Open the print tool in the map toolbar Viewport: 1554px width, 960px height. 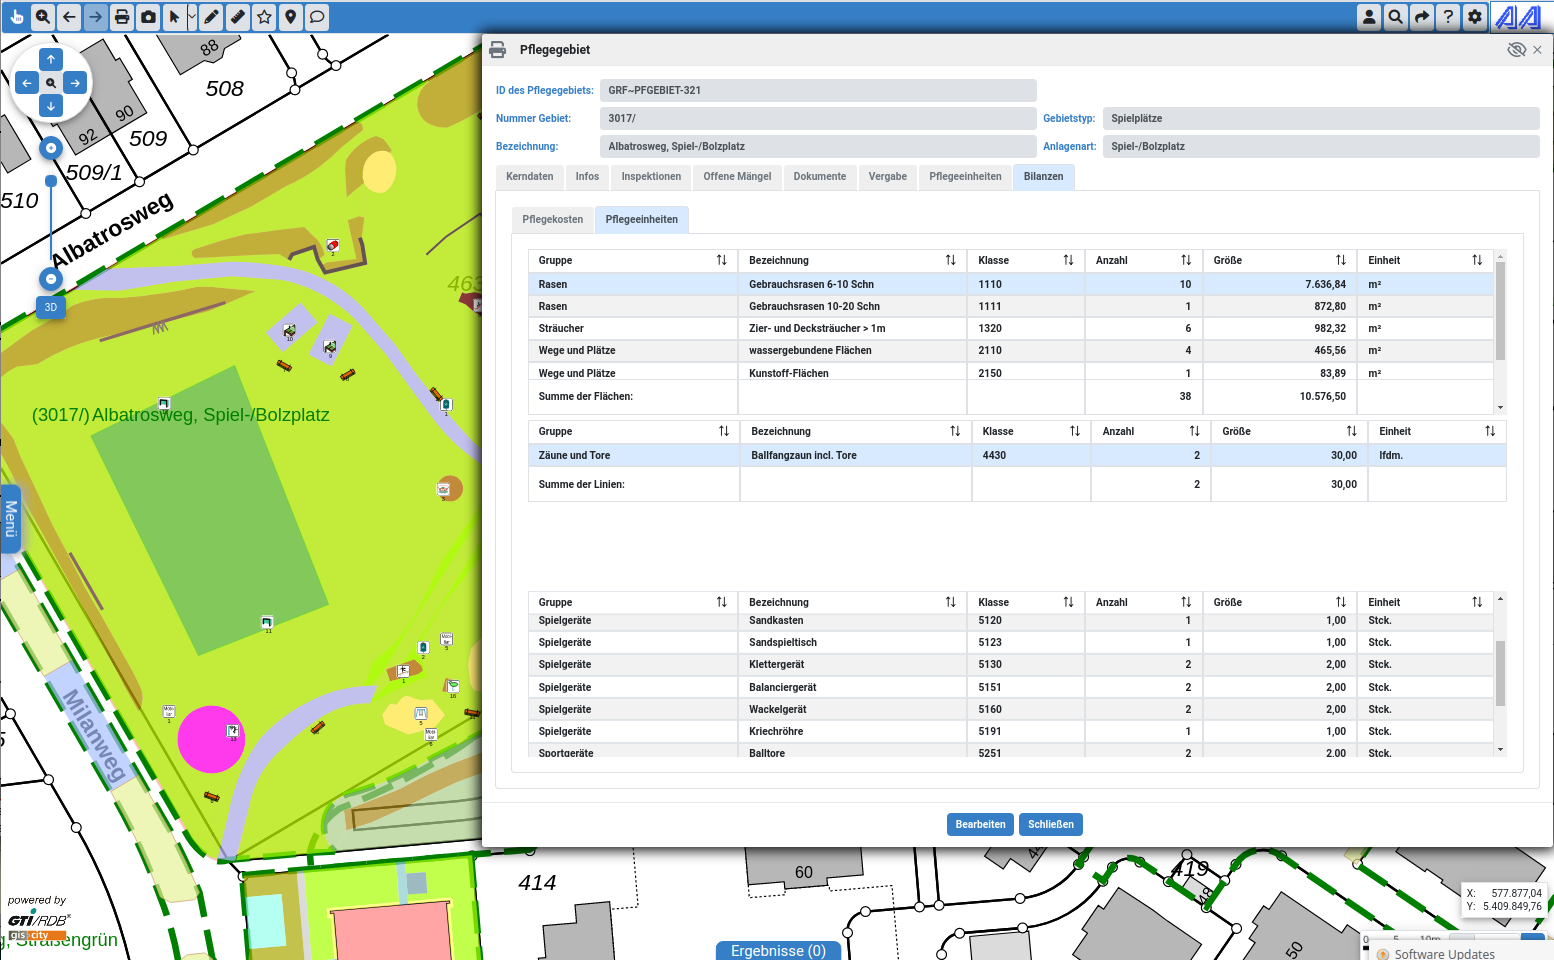tap(122, 17)
